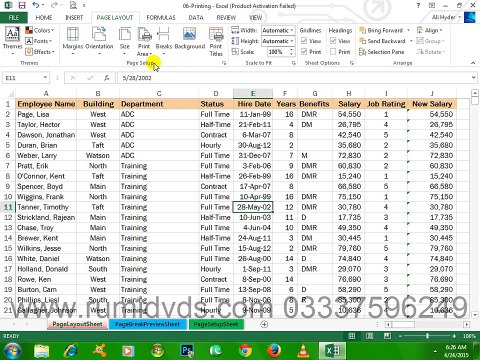Click Insert Function fx button
The image size is (480, 360).
pyautogui.click(x=107, y=78)
